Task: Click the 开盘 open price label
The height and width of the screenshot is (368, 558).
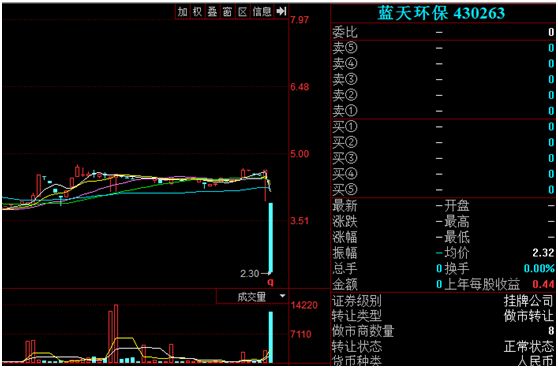Action: tap(457, 206)
